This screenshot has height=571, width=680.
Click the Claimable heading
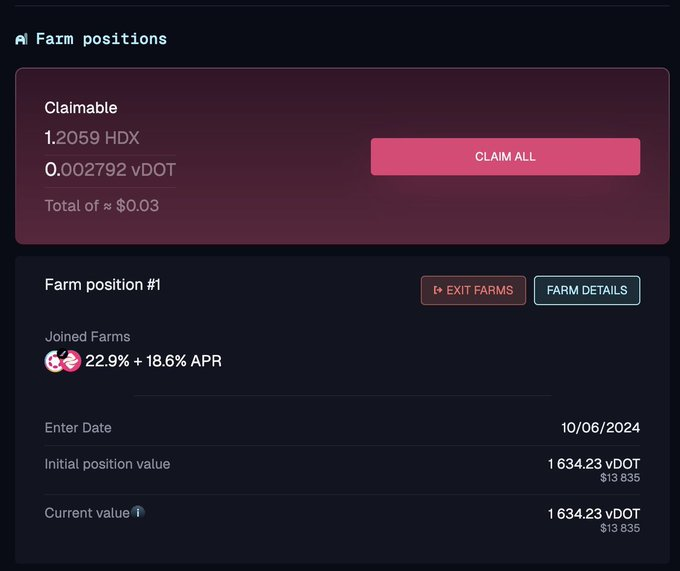point(81,108)
